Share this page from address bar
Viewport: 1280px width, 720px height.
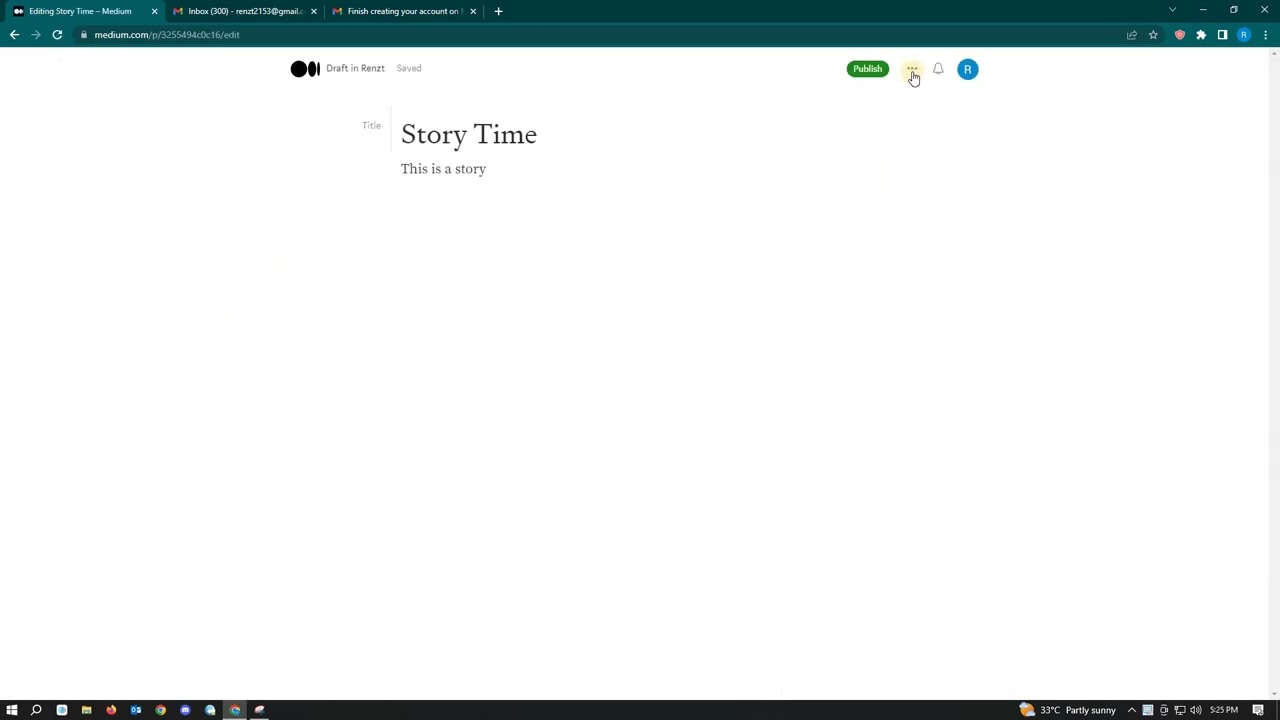(1132, 35)
